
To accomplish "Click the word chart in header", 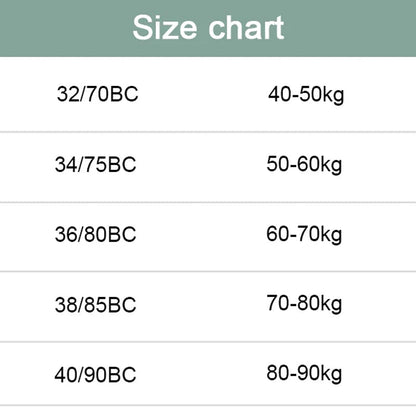I will (247, 28).
